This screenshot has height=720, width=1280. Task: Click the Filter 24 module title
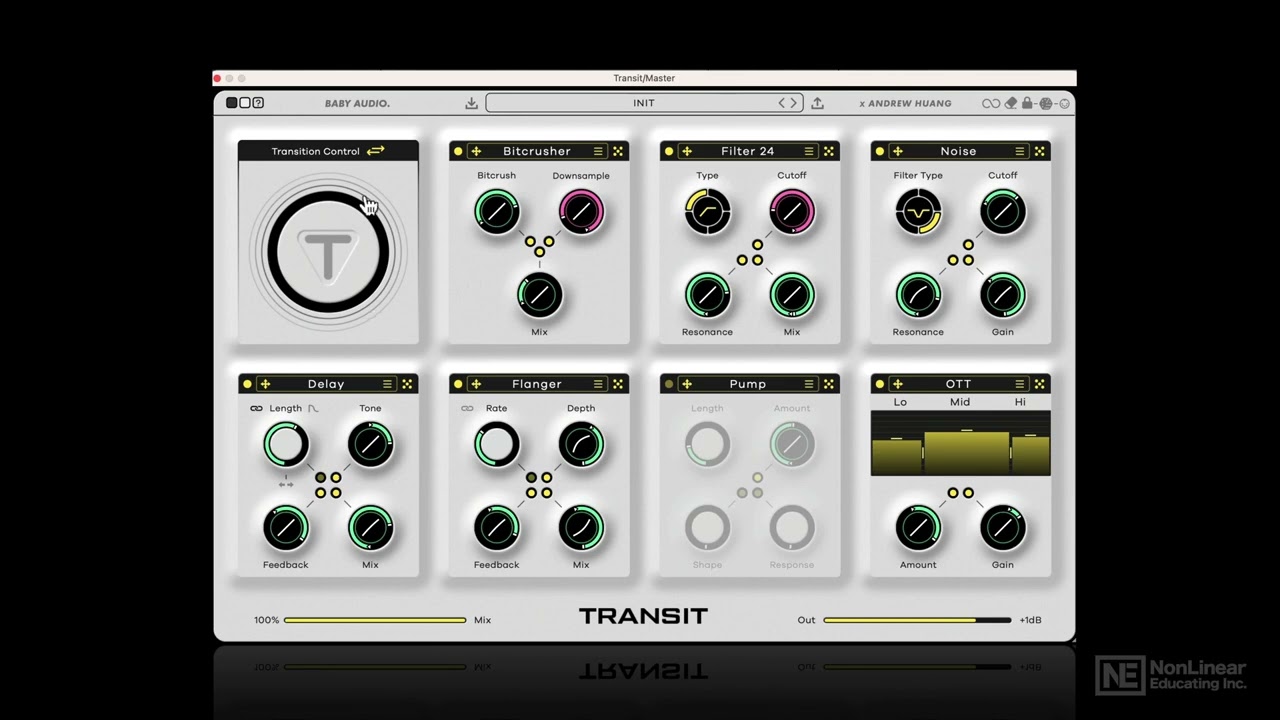tap(748, 151)
